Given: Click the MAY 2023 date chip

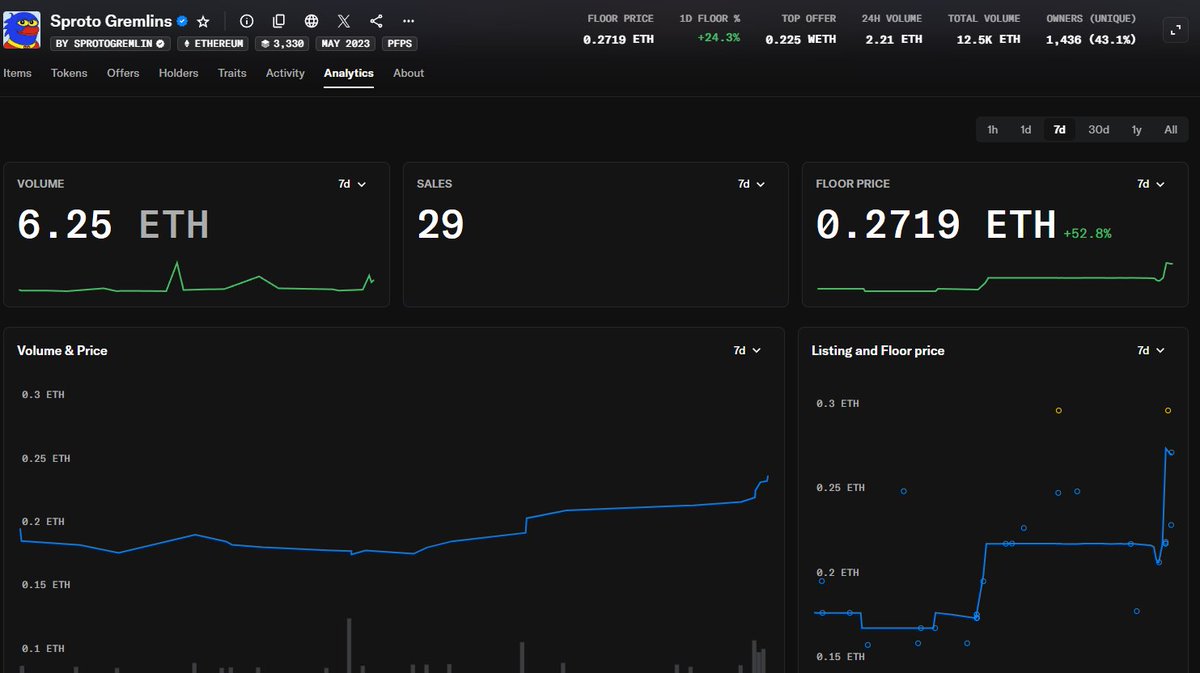Looking at the screenshot, I should (347, 44).
